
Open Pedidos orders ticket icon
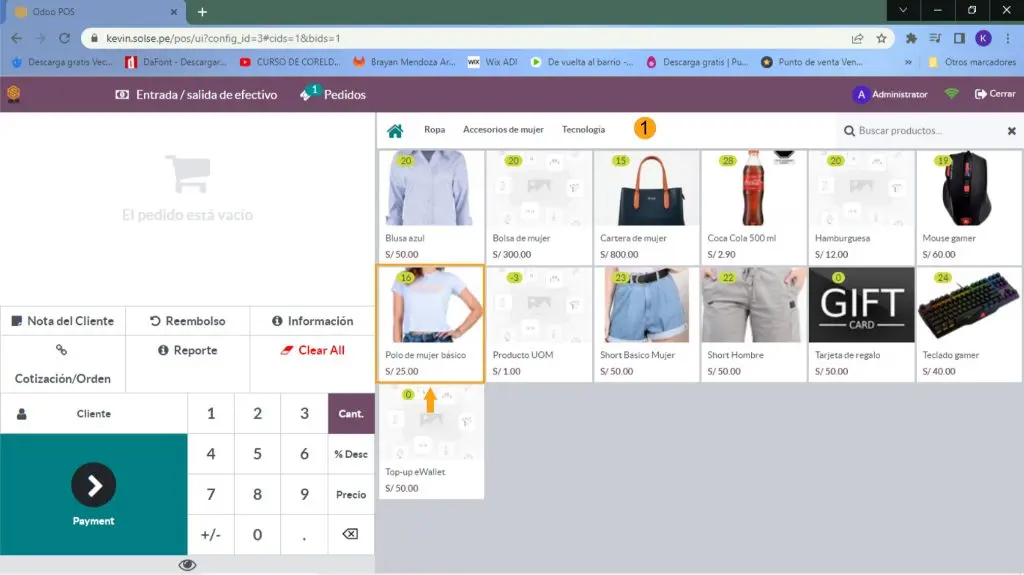pos(308,94)
